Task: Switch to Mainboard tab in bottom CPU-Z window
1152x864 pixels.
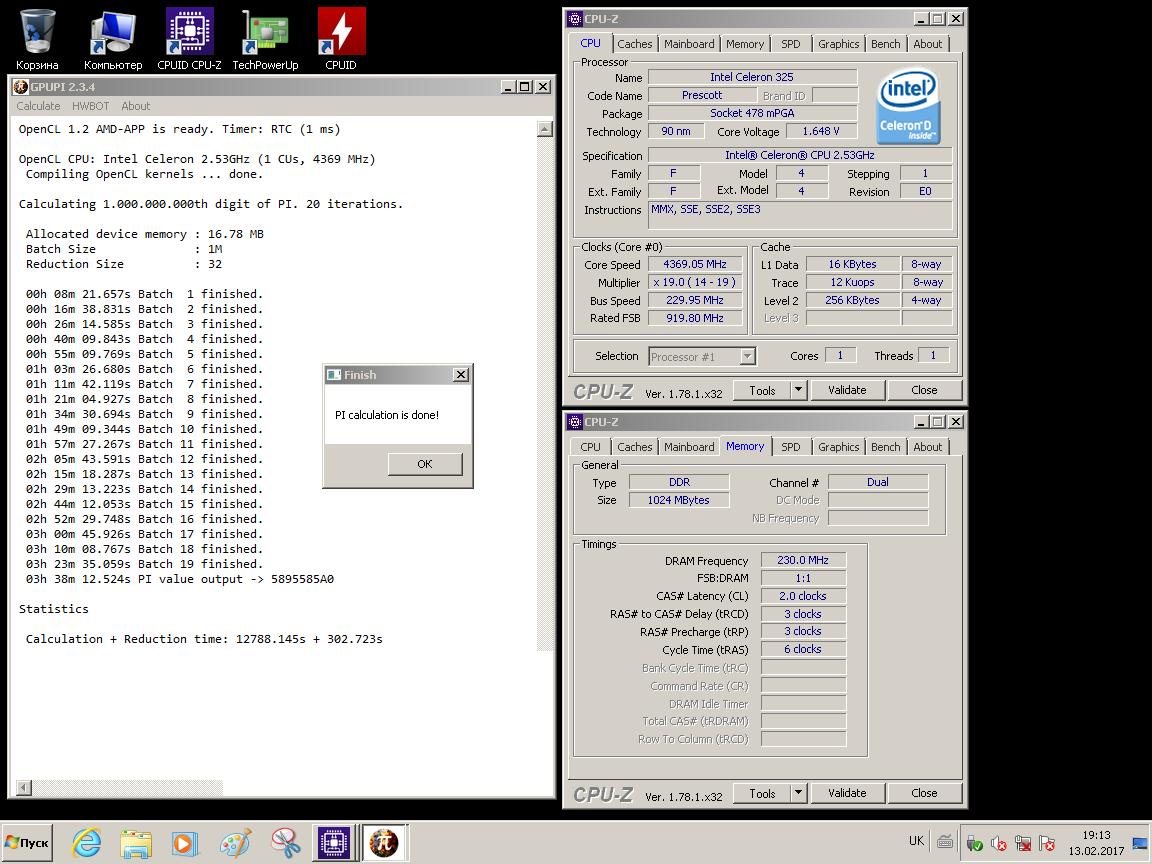Action: point(688,447)
